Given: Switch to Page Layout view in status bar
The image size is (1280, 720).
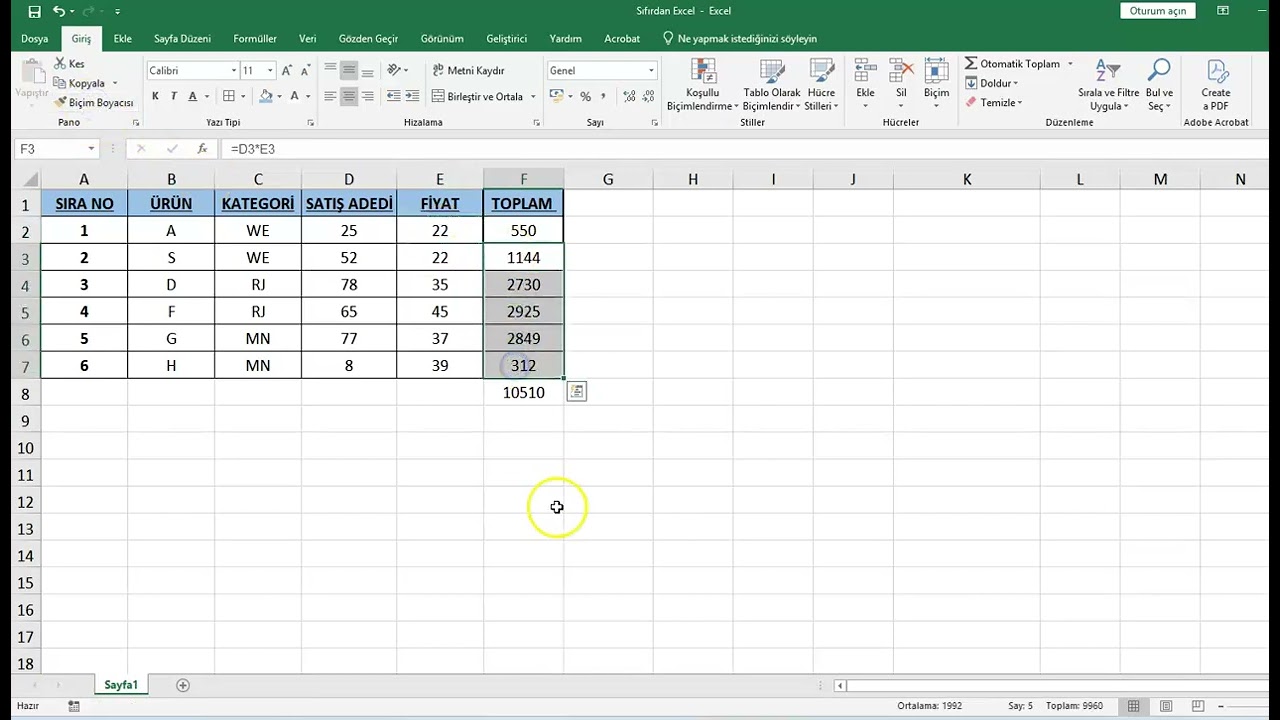Looking at the screenshot, I should (1166, 706).
